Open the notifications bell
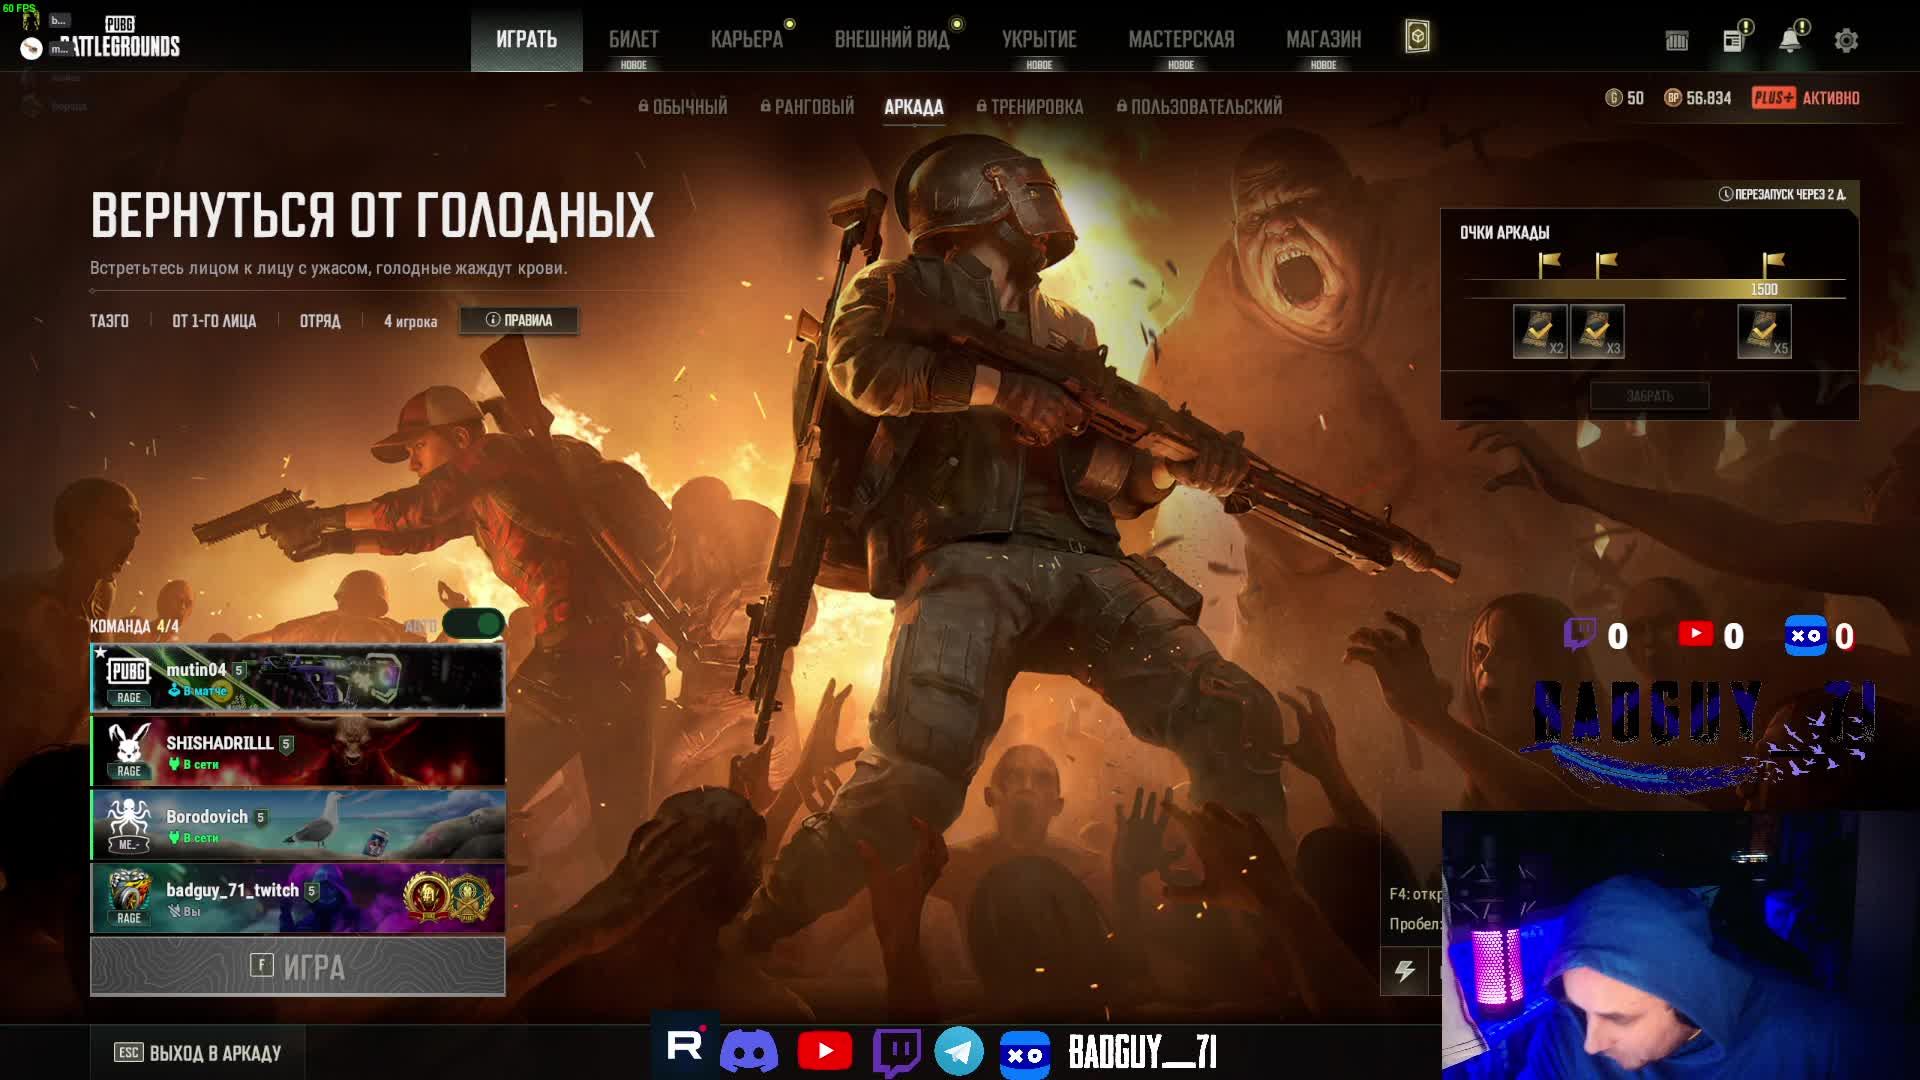The width and height of the screenshot is (1920, 1080). coord(1789,41)
